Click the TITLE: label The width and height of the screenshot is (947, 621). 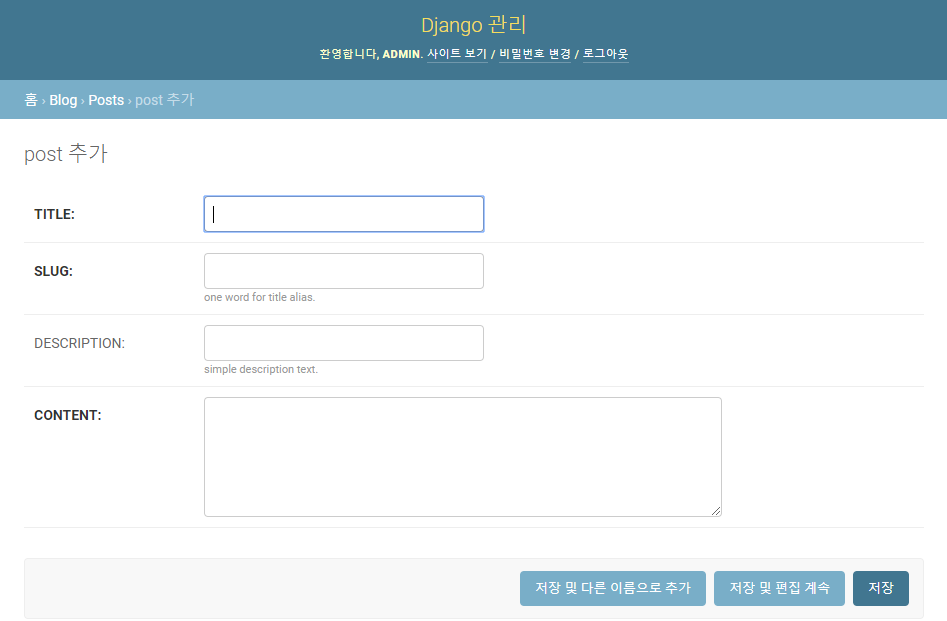(54, 214)
